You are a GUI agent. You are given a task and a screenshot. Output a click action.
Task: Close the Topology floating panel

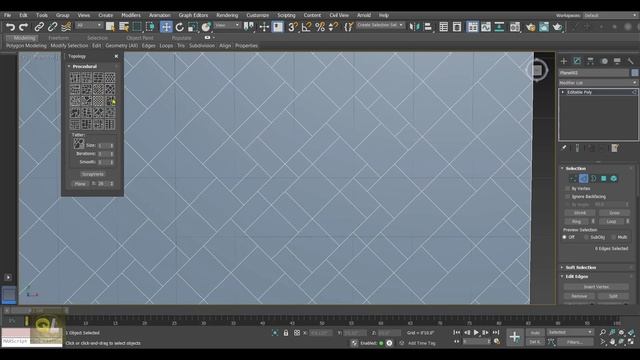pos(116,56)
